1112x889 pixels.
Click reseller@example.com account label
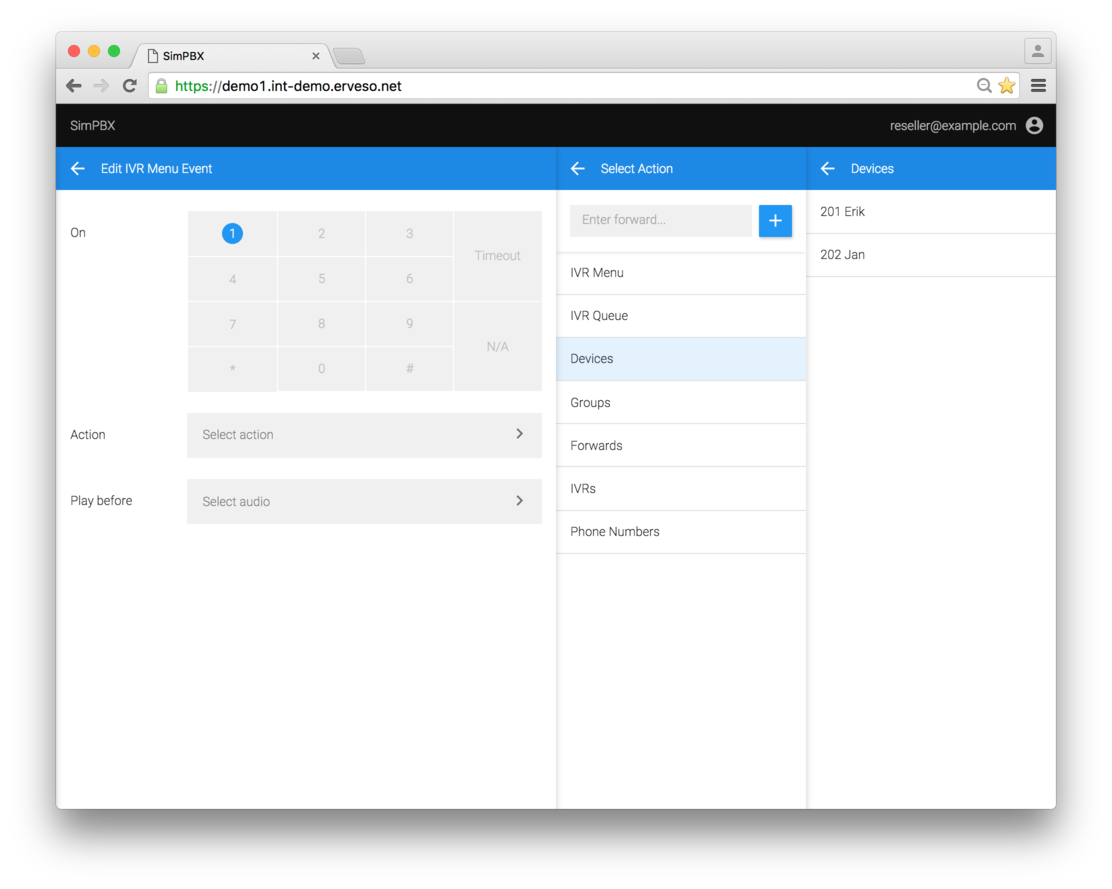pyautogui.click(x=953, y=125)
